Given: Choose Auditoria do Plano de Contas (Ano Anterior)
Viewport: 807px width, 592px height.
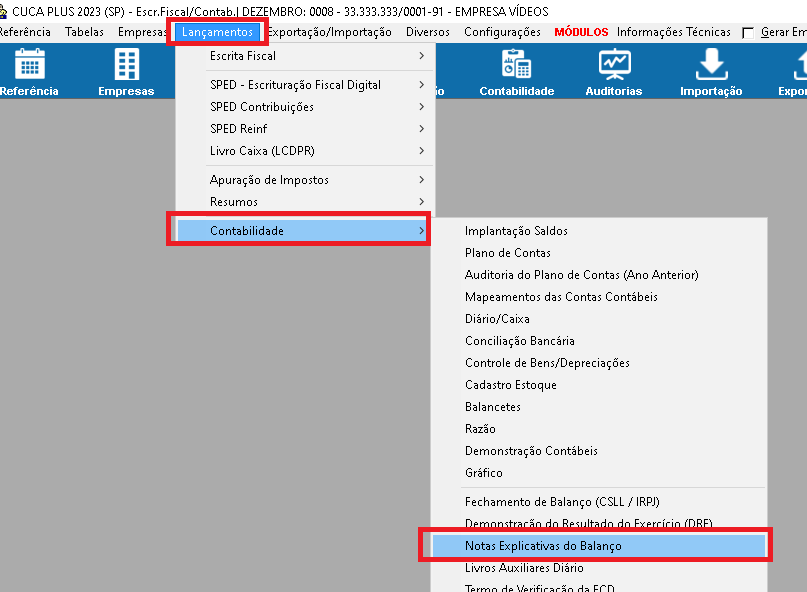Looking at the screenshot, I should click(599, 275).
